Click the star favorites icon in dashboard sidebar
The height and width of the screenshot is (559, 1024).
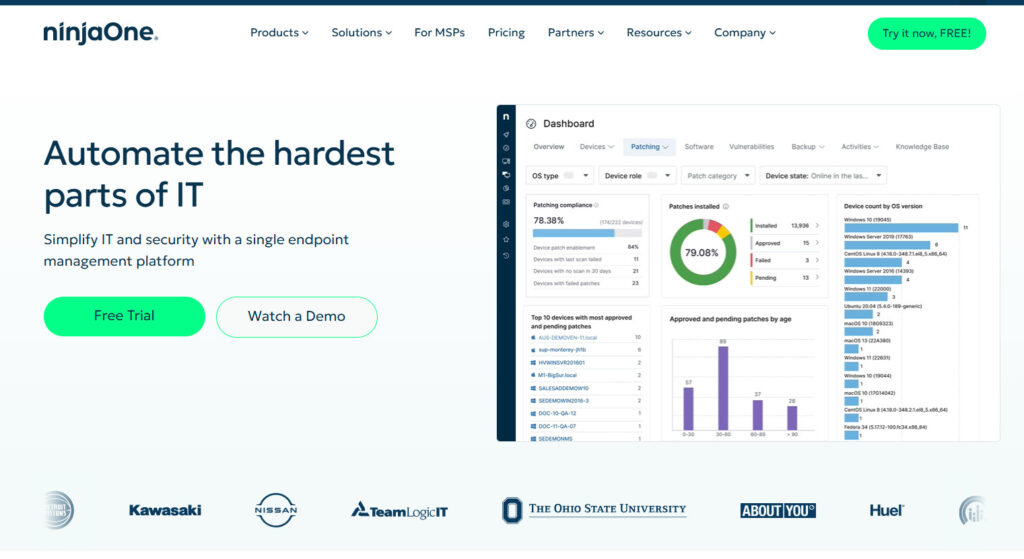pyautogui.click(x=506, y=240)
